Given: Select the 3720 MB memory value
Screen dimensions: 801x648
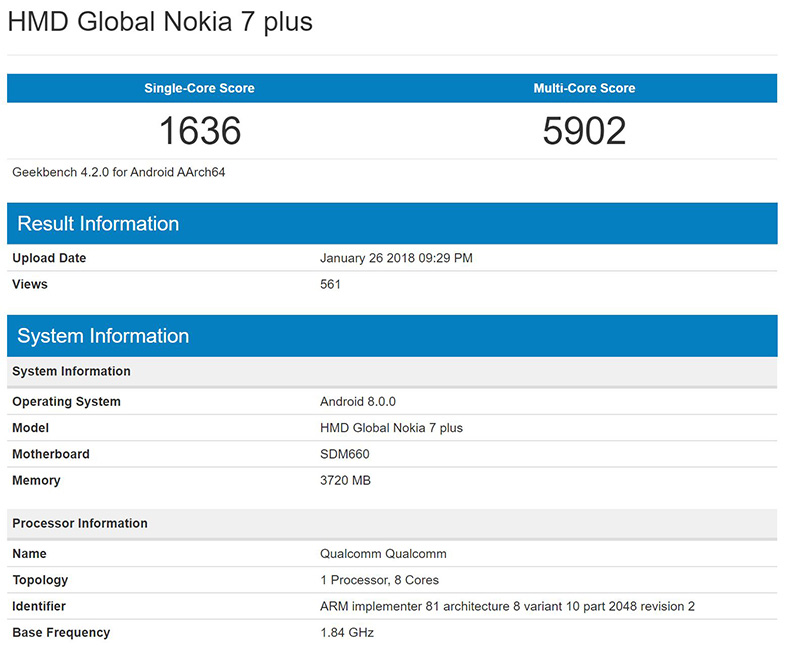Looking at the screenshot, I should [345, 480].
